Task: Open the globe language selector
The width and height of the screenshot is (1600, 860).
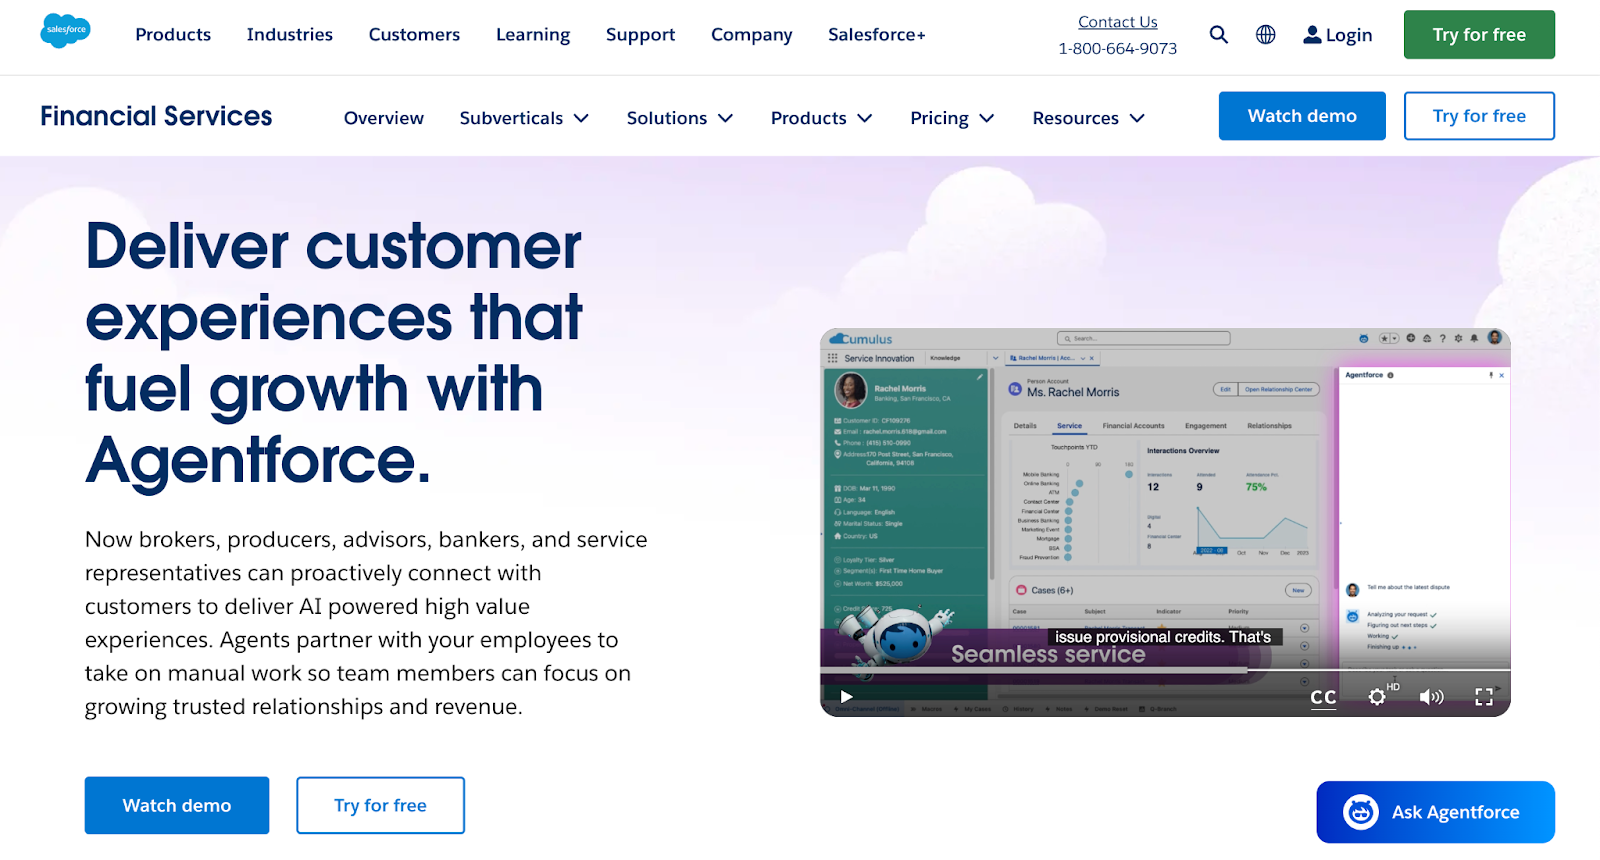Action: pyautogui.click(x=1265, y=34)
